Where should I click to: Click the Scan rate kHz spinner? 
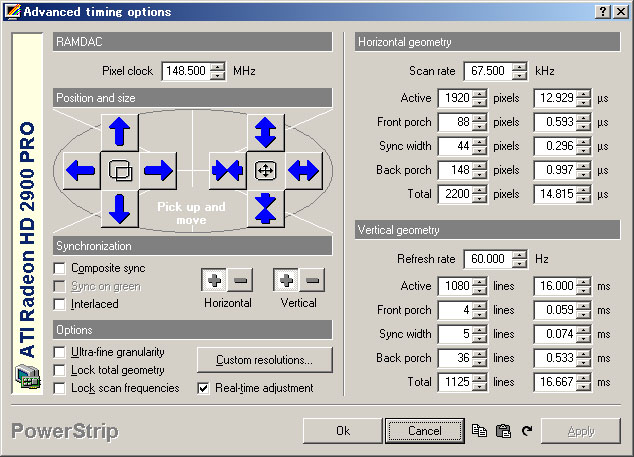[519, 71]
